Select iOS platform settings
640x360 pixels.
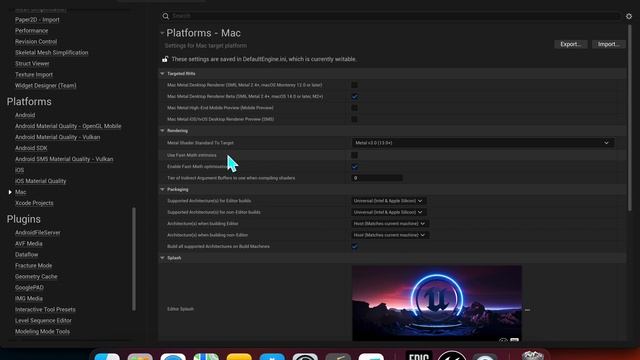tap(20, 170)
